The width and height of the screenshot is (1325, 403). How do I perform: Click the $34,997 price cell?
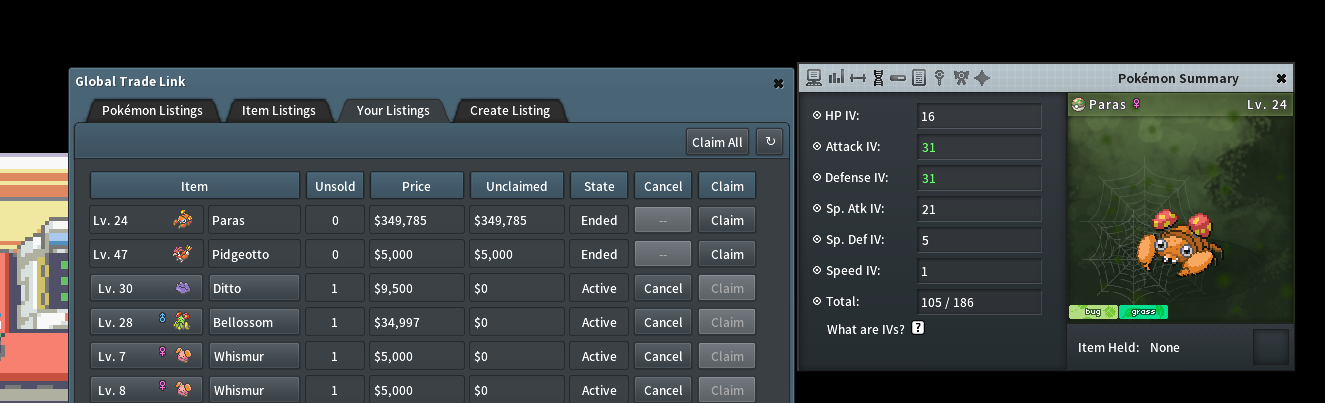pyautogui.click(x=417, y=322)
